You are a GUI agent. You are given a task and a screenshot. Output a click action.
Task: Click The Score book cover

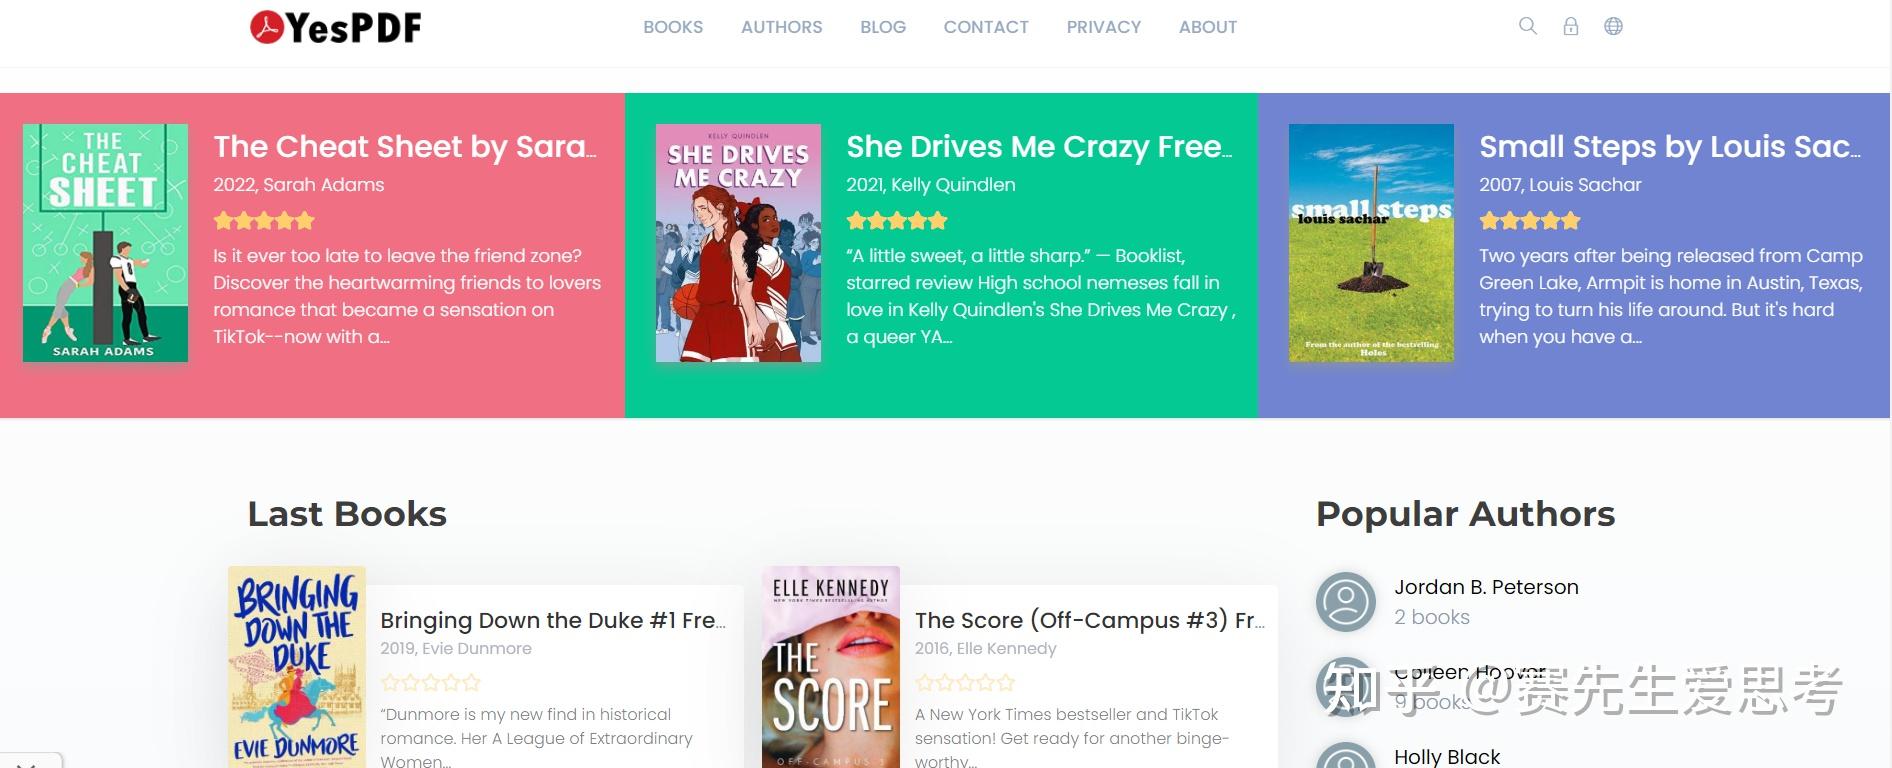pos(831,667)
